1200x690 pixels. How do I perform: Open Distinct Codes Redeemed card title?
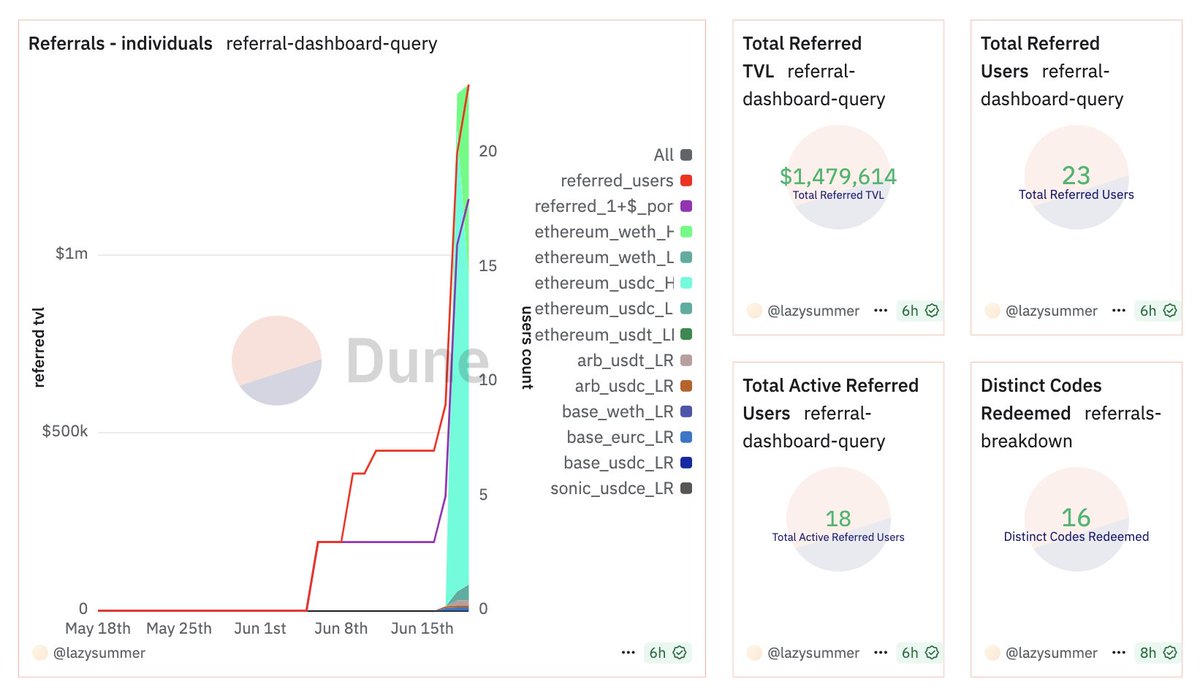(x=1041, y=399)
